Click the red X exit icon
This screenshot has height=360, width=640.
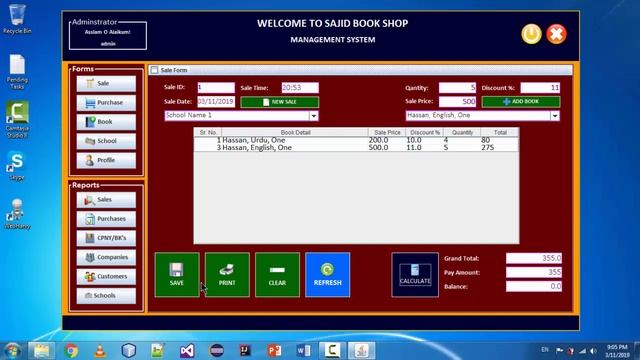pyautogui.click(x=556, y=34)
